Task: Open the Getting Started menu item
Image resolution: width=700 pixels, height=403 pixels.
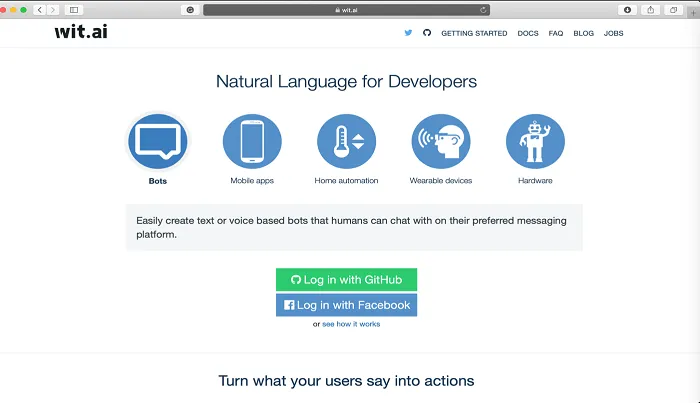Action: 474,33
